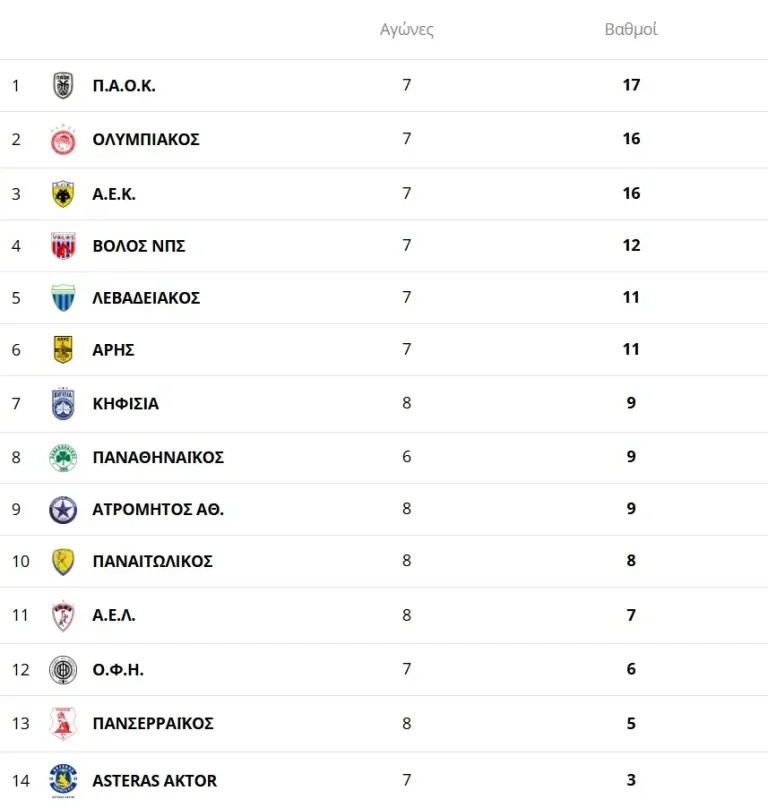Open the ΠΑΝΑΘΗΝΑΙΚΟΣ team page link
The image size is (768, 808).
click(158, 458)
